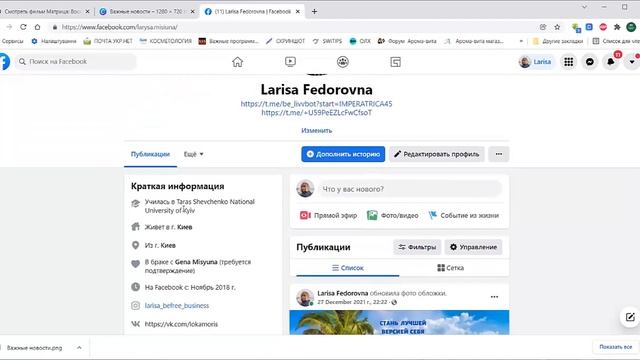Viewport: 640px width, 360px height.
Task: Open the browser extensions puzzle icon
Action: [x=617, y=27]
